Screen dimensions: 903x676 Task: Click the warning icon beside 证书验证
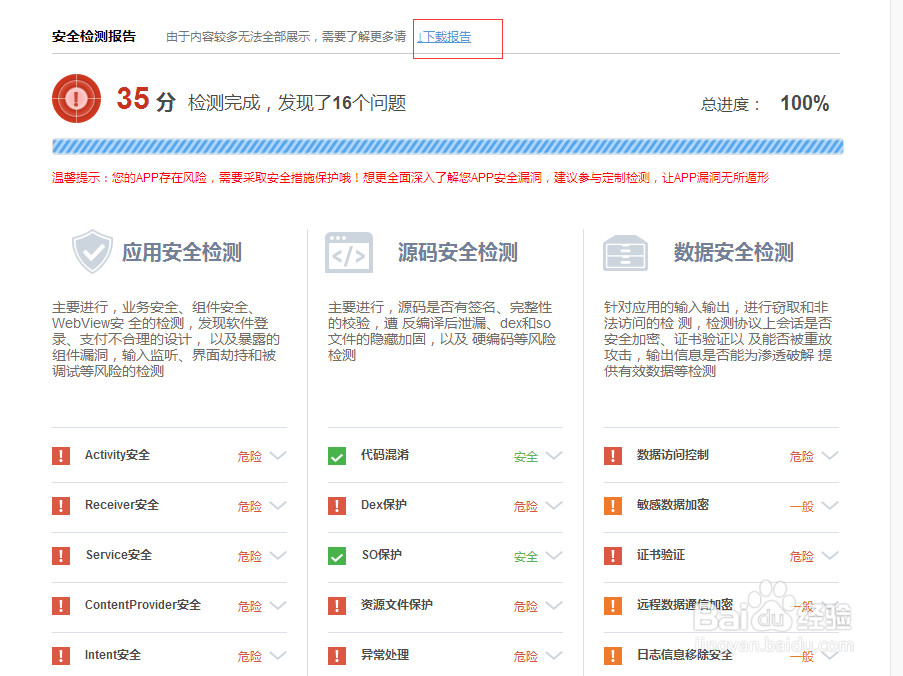[613, 555]
